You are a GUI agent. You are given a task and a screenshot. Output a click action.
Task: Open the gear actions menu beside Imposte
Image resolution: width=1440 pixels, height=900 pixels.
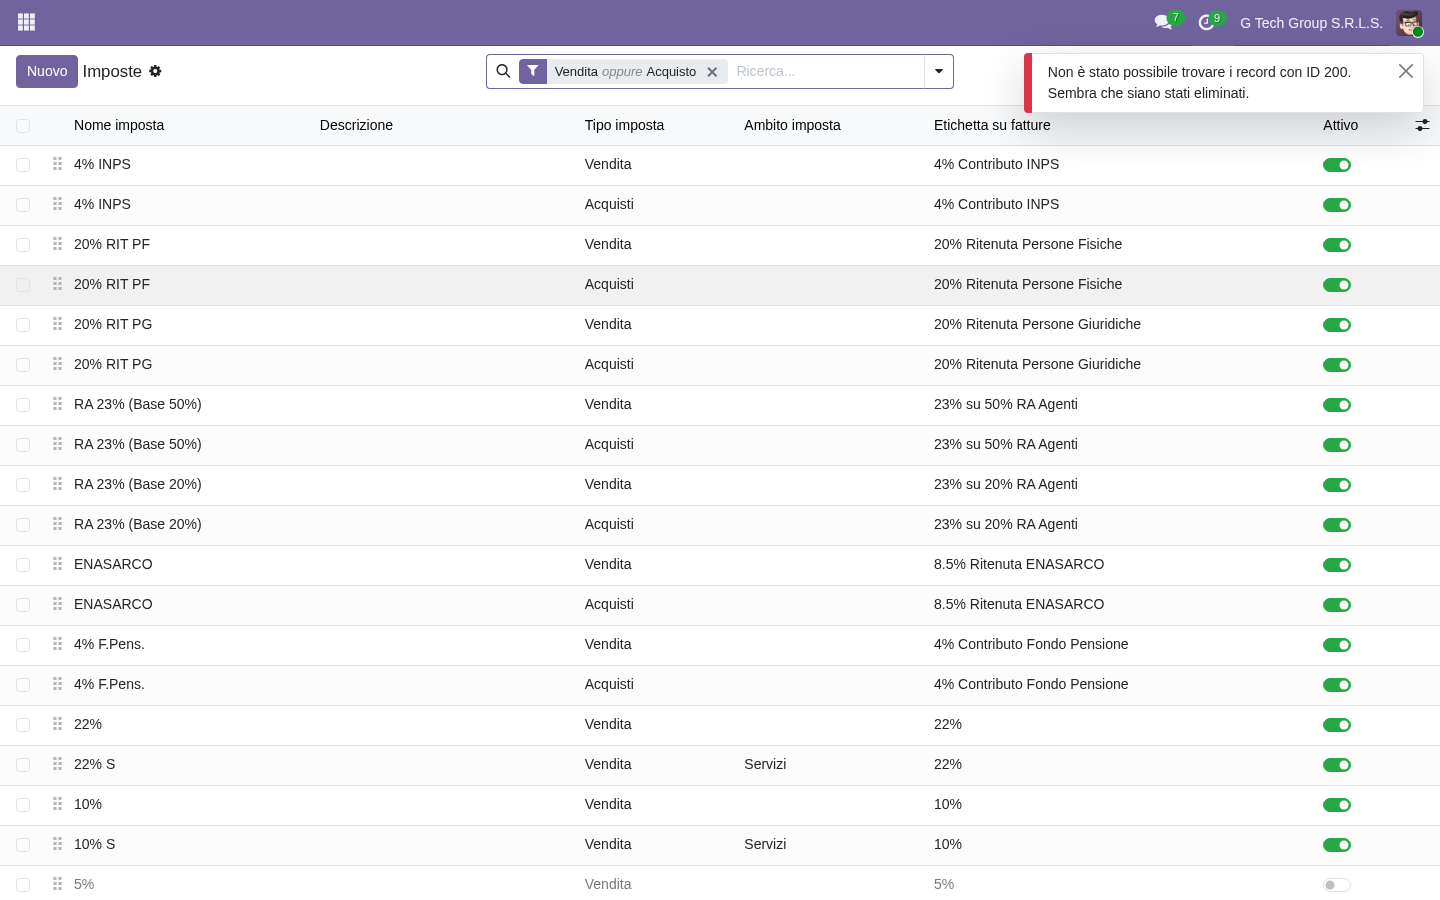[x=155, y=71]
